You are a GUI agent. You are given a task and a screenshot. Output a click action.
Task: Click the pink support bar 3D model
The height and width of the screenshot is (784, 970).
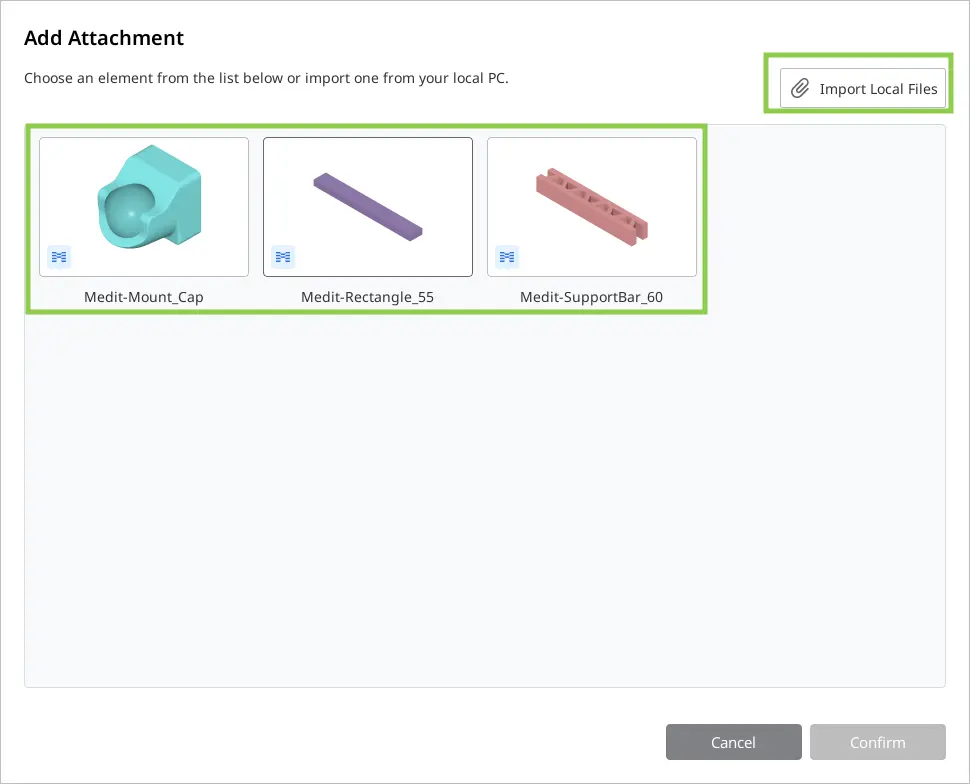tap(591, 207)
